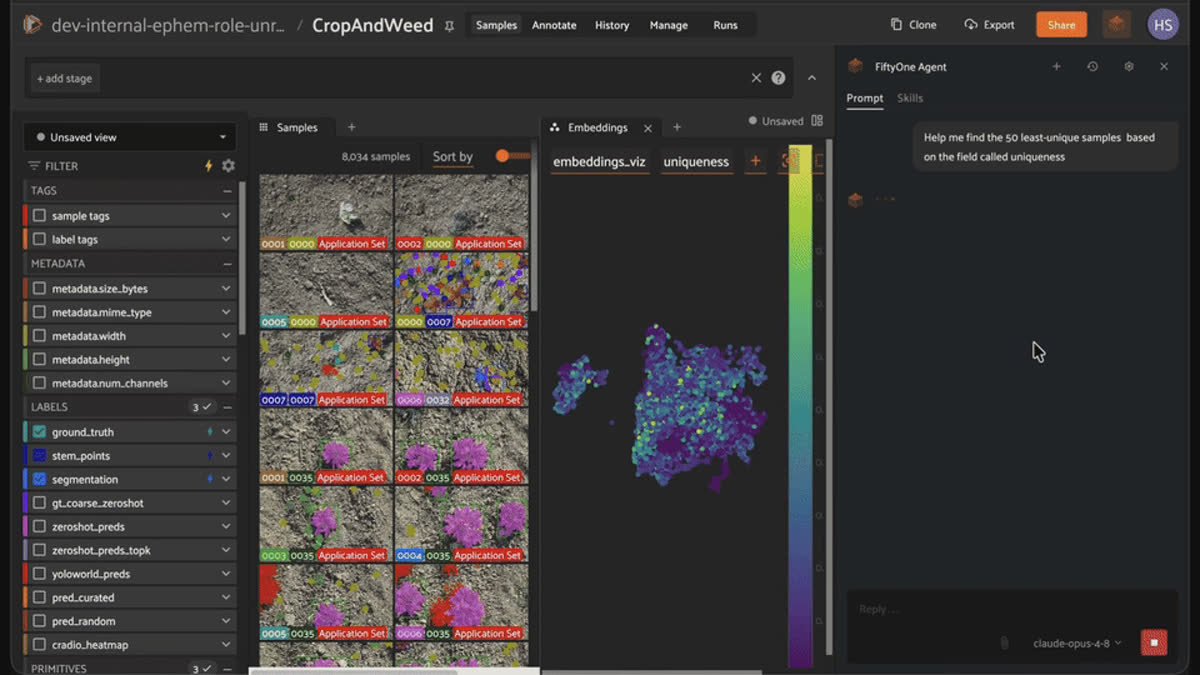This screenshot has width=1200, height=675.
Task: Collapse the LABELS section
Action: click(228, 408)
